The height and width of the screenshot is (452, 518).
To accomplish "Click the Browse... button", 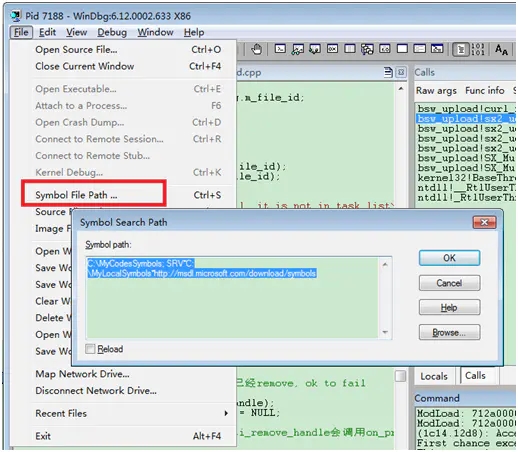I will [x=449, y=332].
